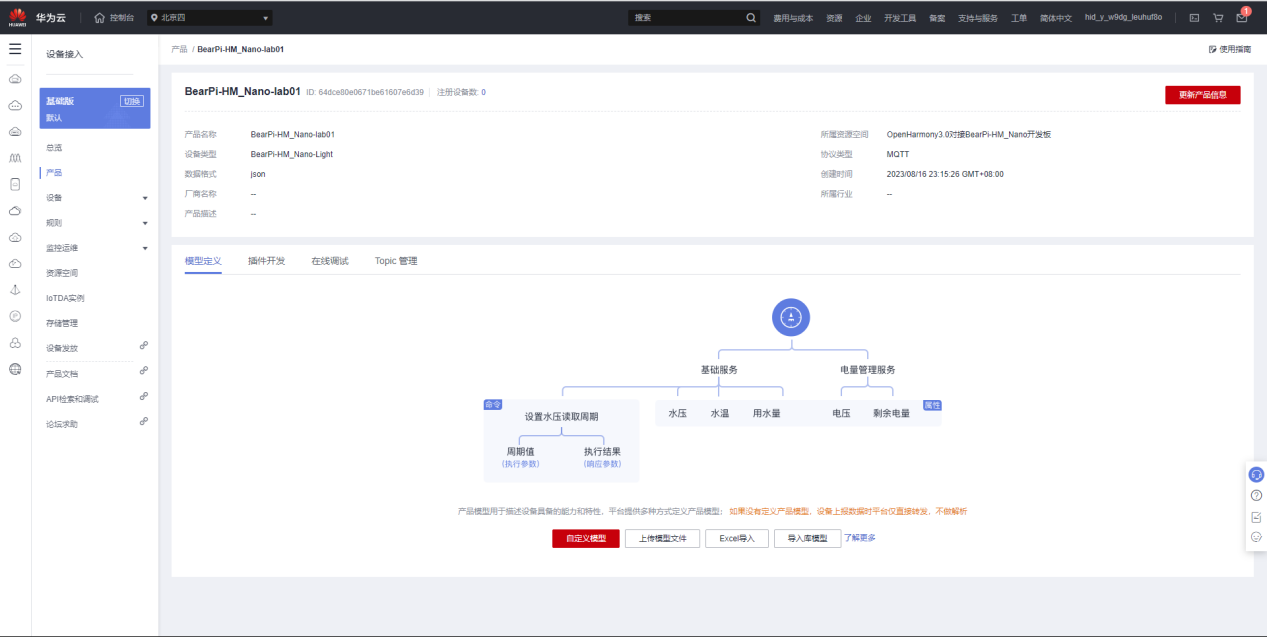Image resolution: width=1267 pixels, height=637 pixels.
Task: Open the 简体中文 language menu
Action: (x=1055, y=18)
